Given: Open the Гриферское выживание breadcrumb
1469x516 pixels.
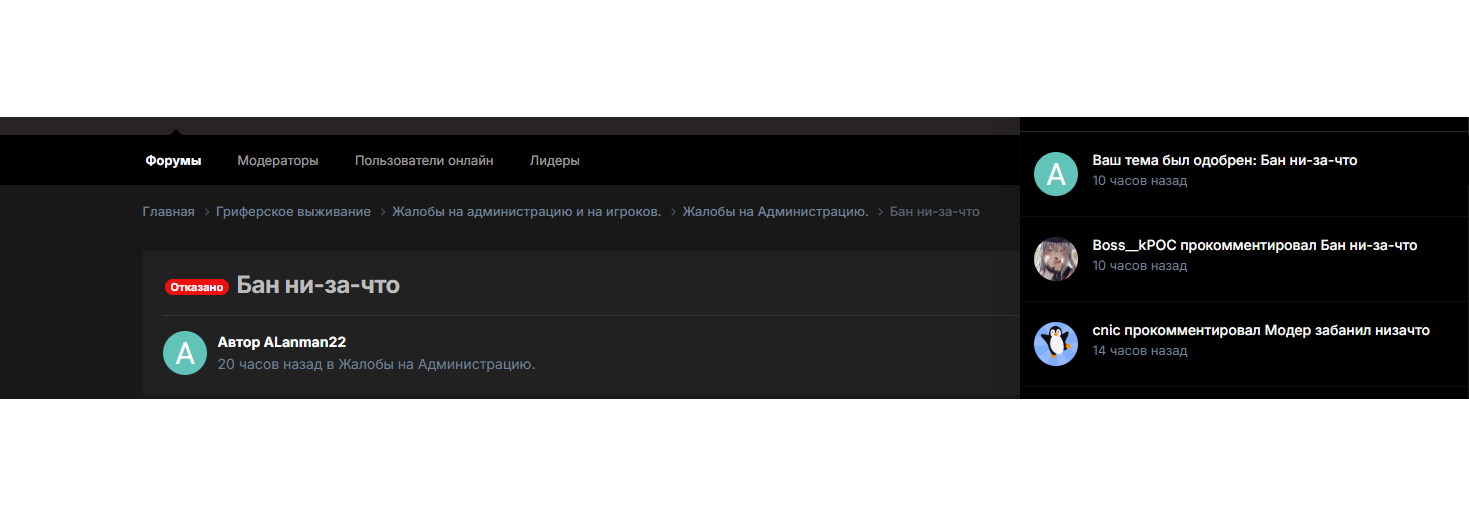Looking at the screenshot, I should click(293, 212).
